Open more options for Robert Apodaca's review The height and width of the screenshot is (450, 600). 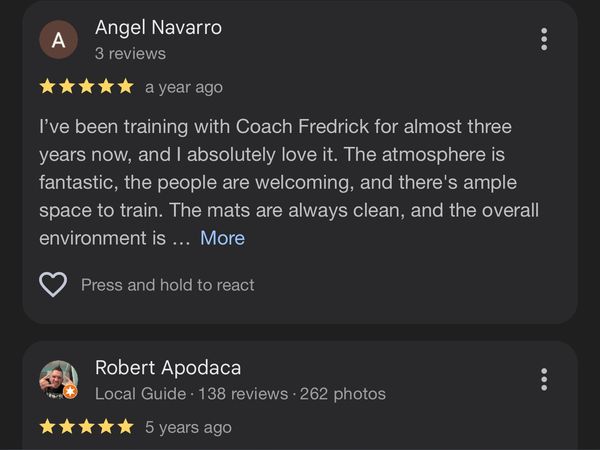(544, 380)
